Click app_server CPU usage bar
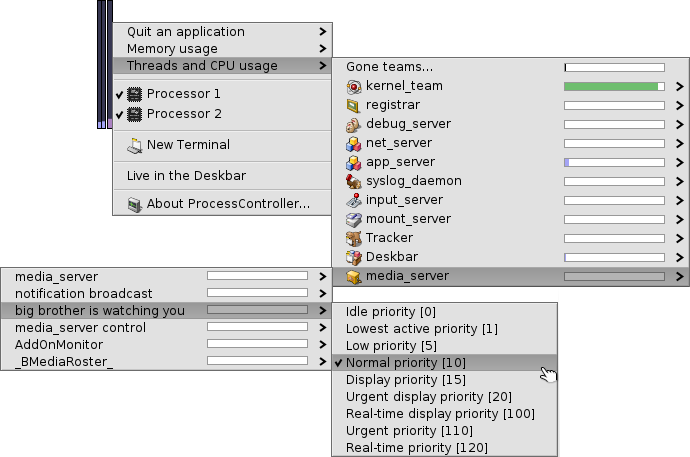This screenshot has height=457, width=690. (614, 162)
